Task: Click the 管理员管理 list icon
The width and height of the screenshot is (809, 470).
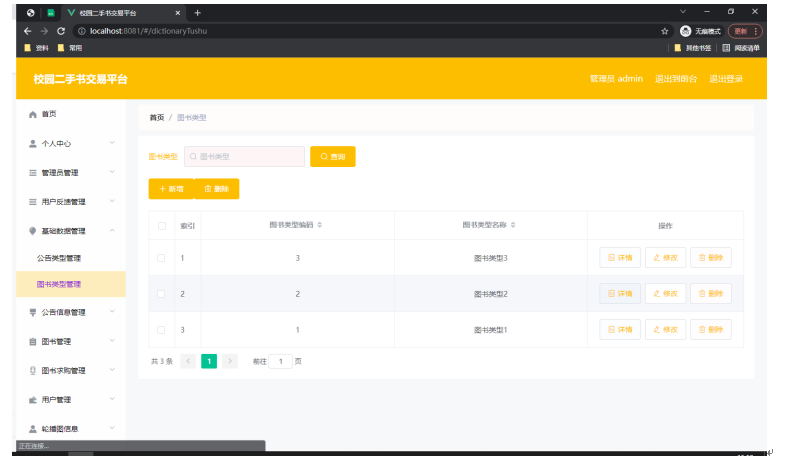Action: pos(33,173)
